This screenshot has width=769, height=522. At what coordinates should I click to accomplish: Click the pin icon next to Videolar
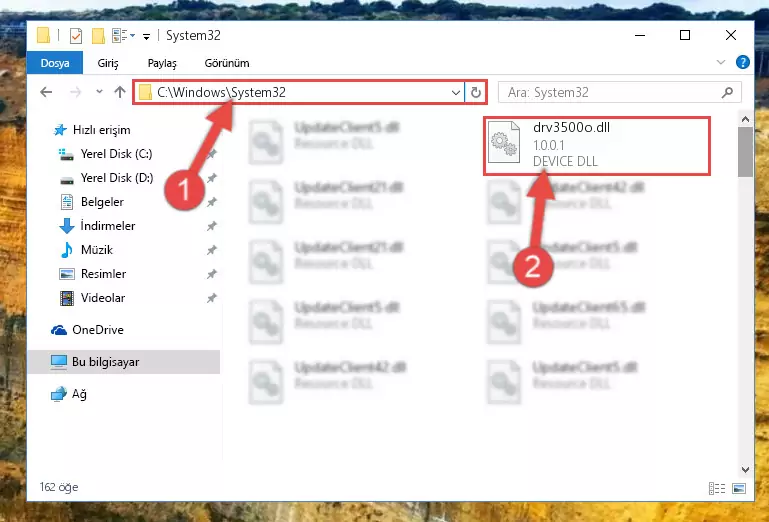(211, 298)
